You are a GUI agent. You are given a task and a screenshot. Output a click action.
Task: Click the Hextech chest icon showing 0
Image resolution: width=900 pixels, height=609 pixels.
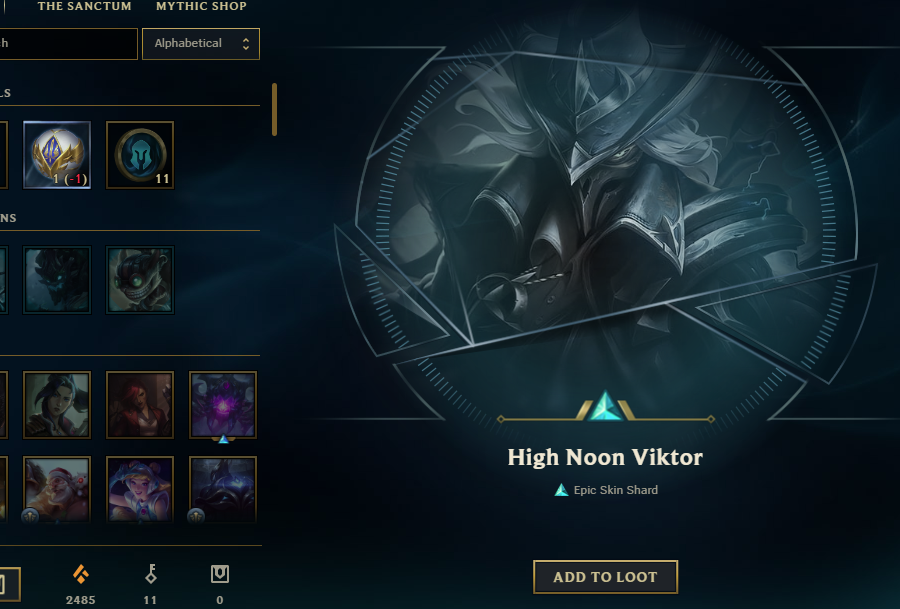(220, 573)
